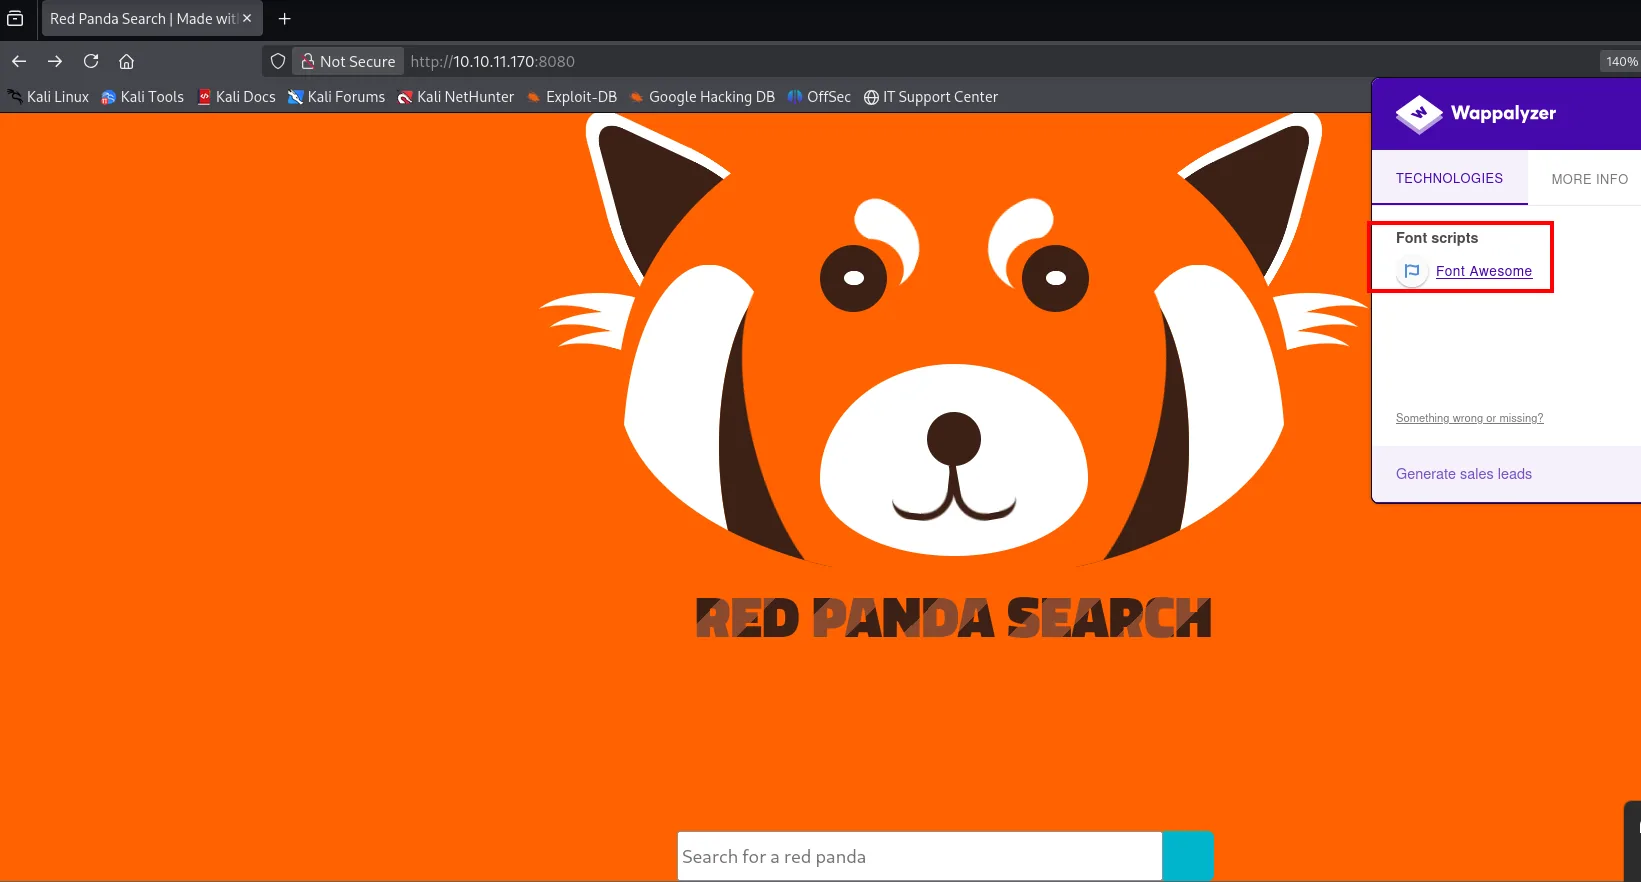Reload the current page
1641x882 pixels.
click(x=91, y=61)
